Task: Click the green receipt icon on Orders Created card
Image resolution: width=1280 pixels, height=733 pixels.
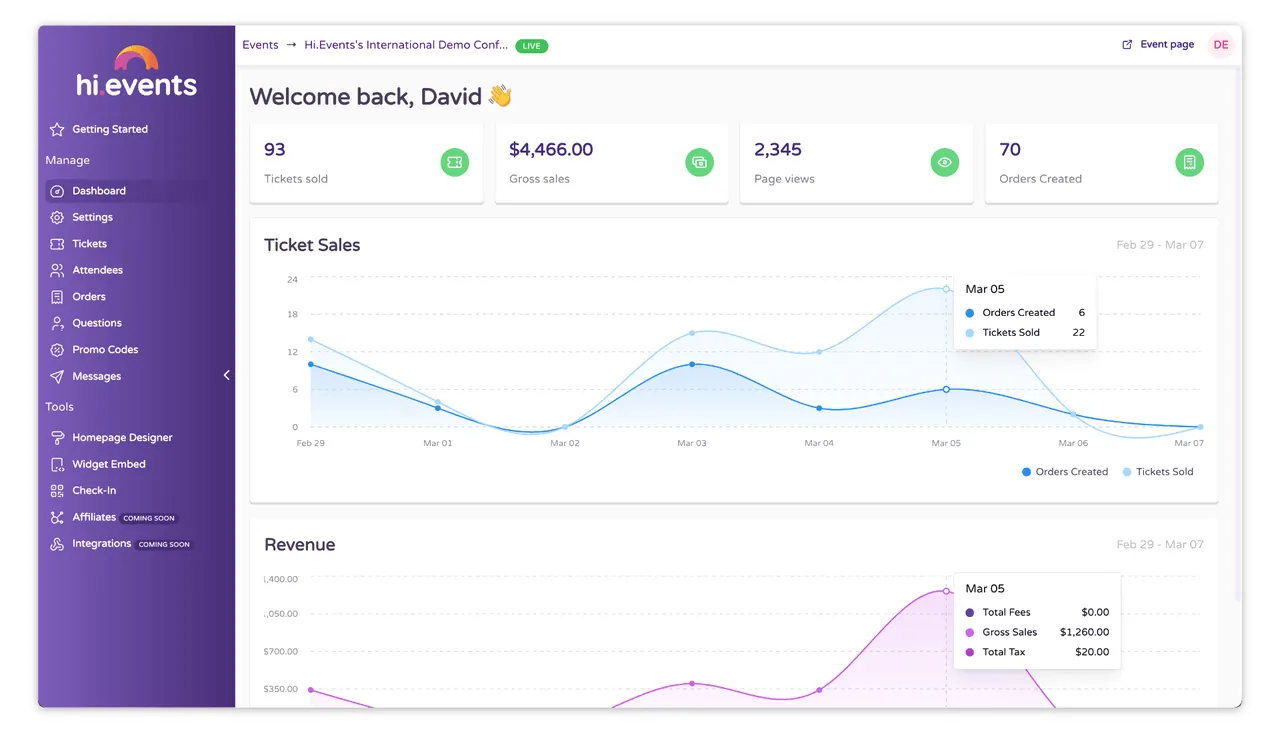Action: tap(1190, 162)
